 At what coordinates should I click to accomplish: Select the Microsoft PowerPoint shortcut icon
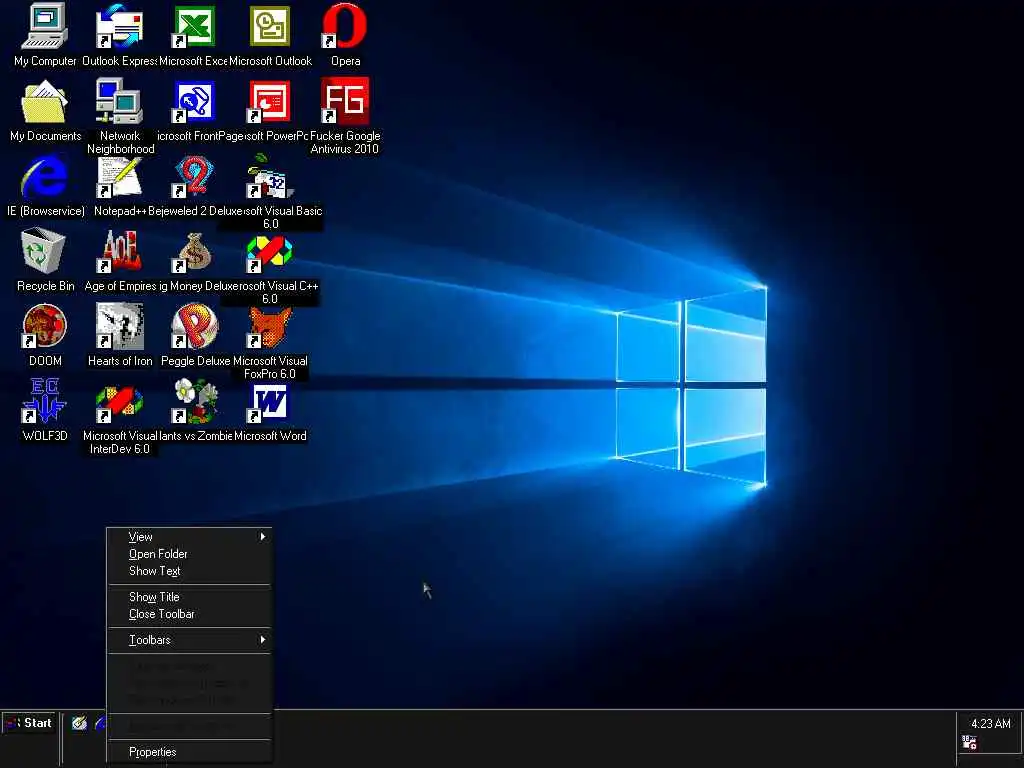click(x=269, y=101)
